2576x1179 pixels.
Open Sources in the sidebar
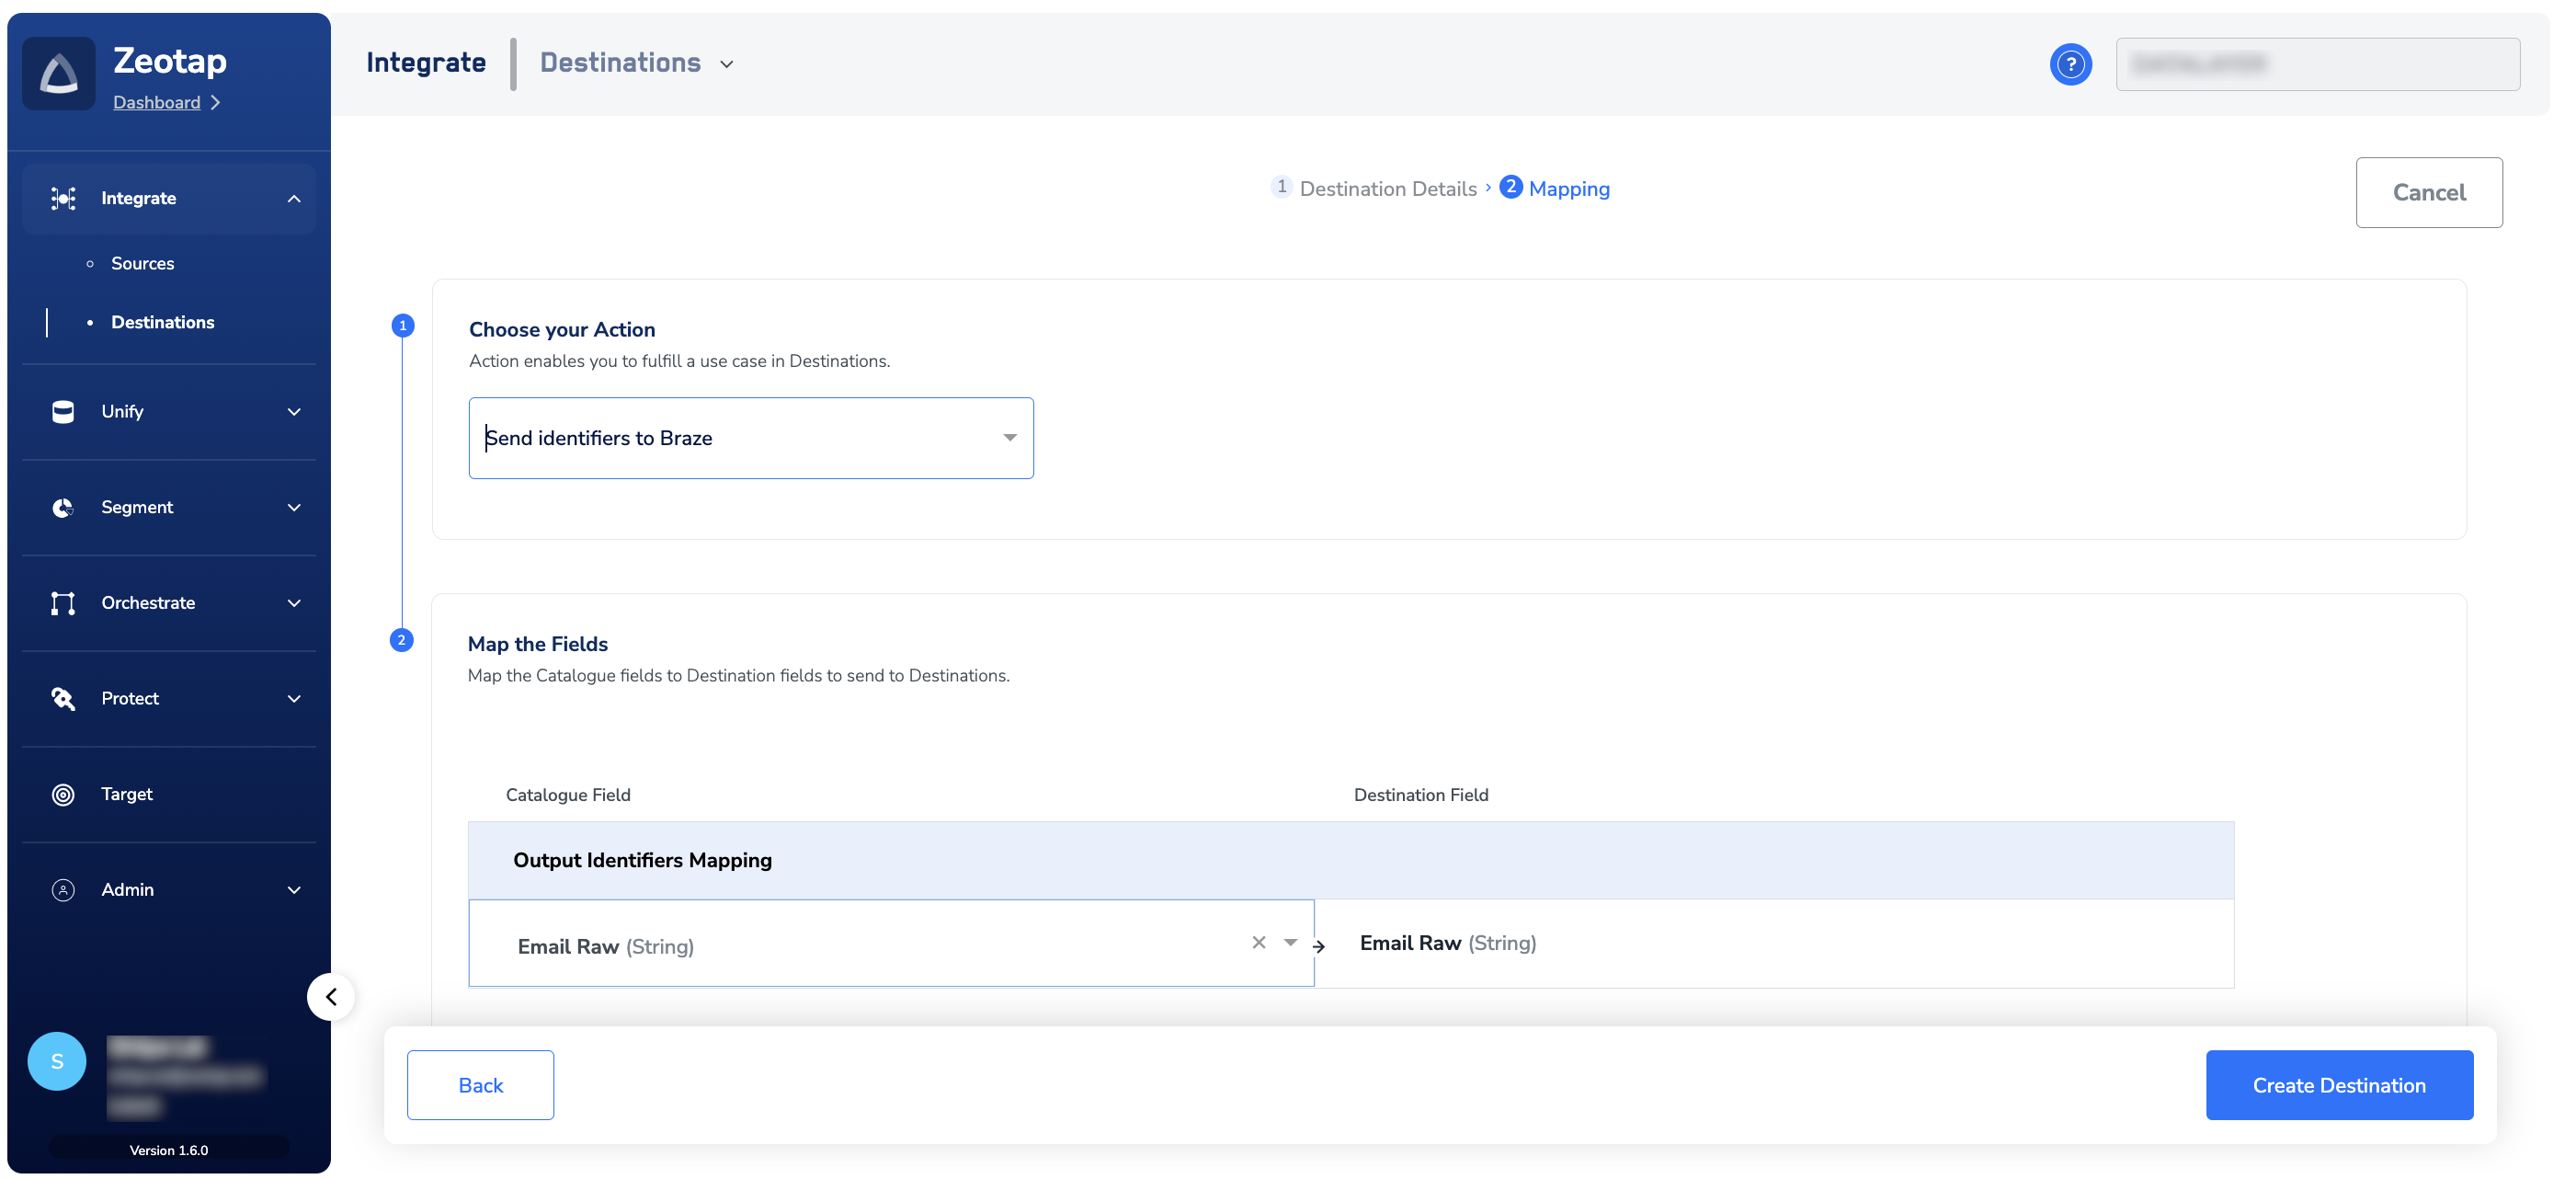142,263
